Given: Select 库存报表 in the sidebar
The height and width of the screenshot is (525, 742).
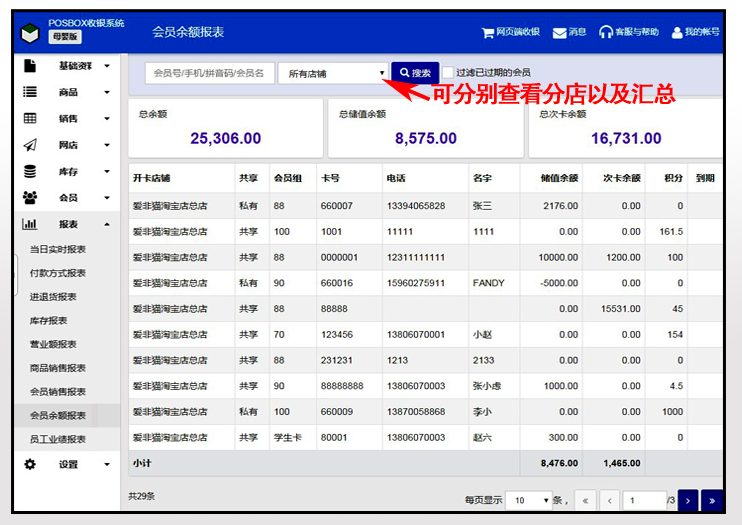Looking at the screenshot, I should coord(49,320).
